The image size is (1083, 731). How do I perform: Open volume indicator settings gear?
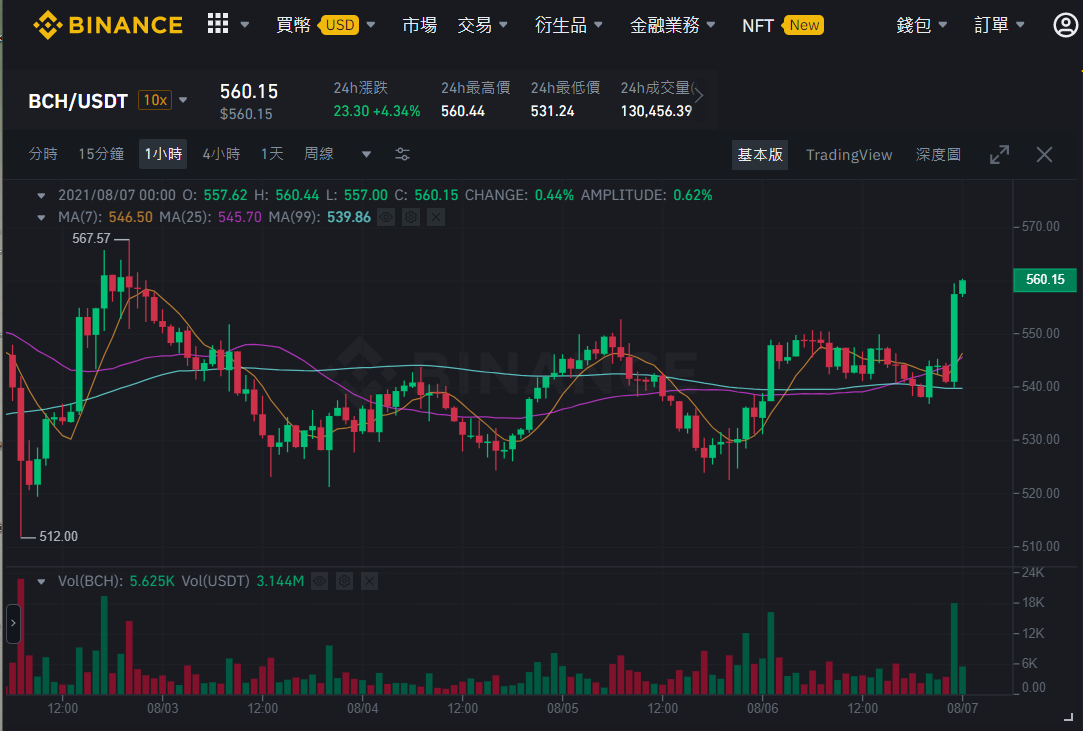344,582
